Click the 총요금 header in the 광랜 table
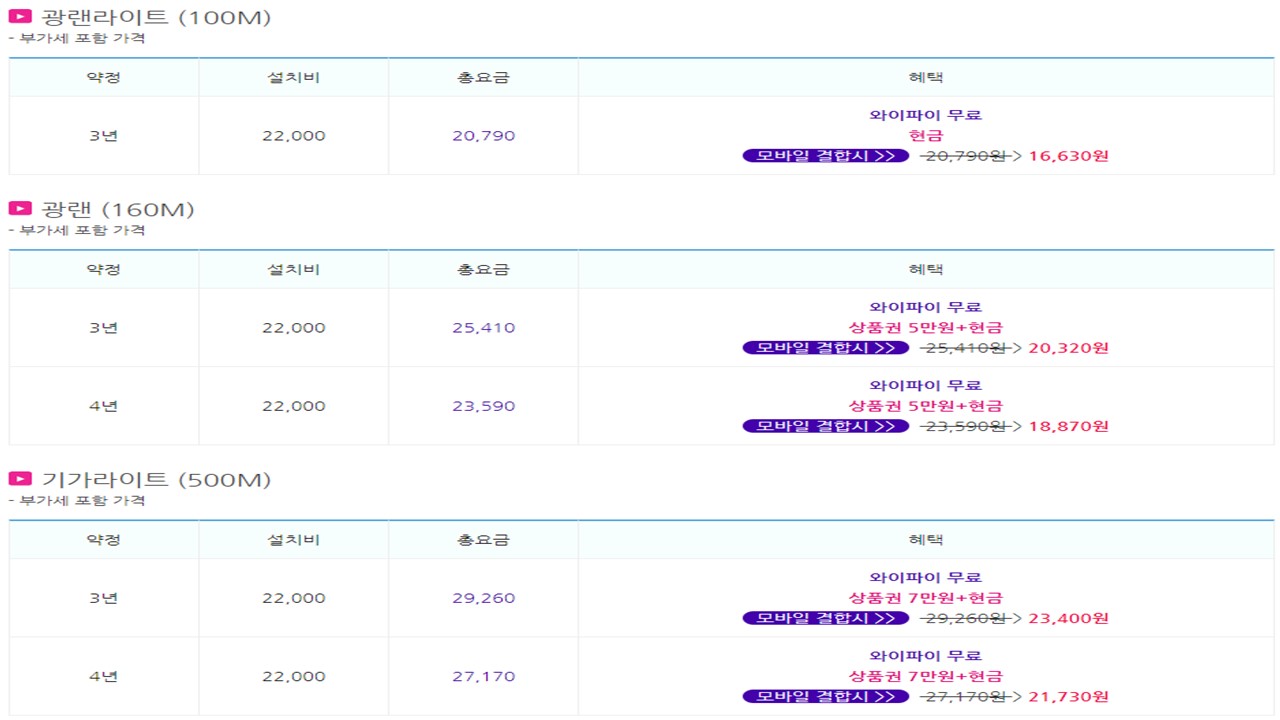This screenshot has height=720, width=1280. [484, 269]
